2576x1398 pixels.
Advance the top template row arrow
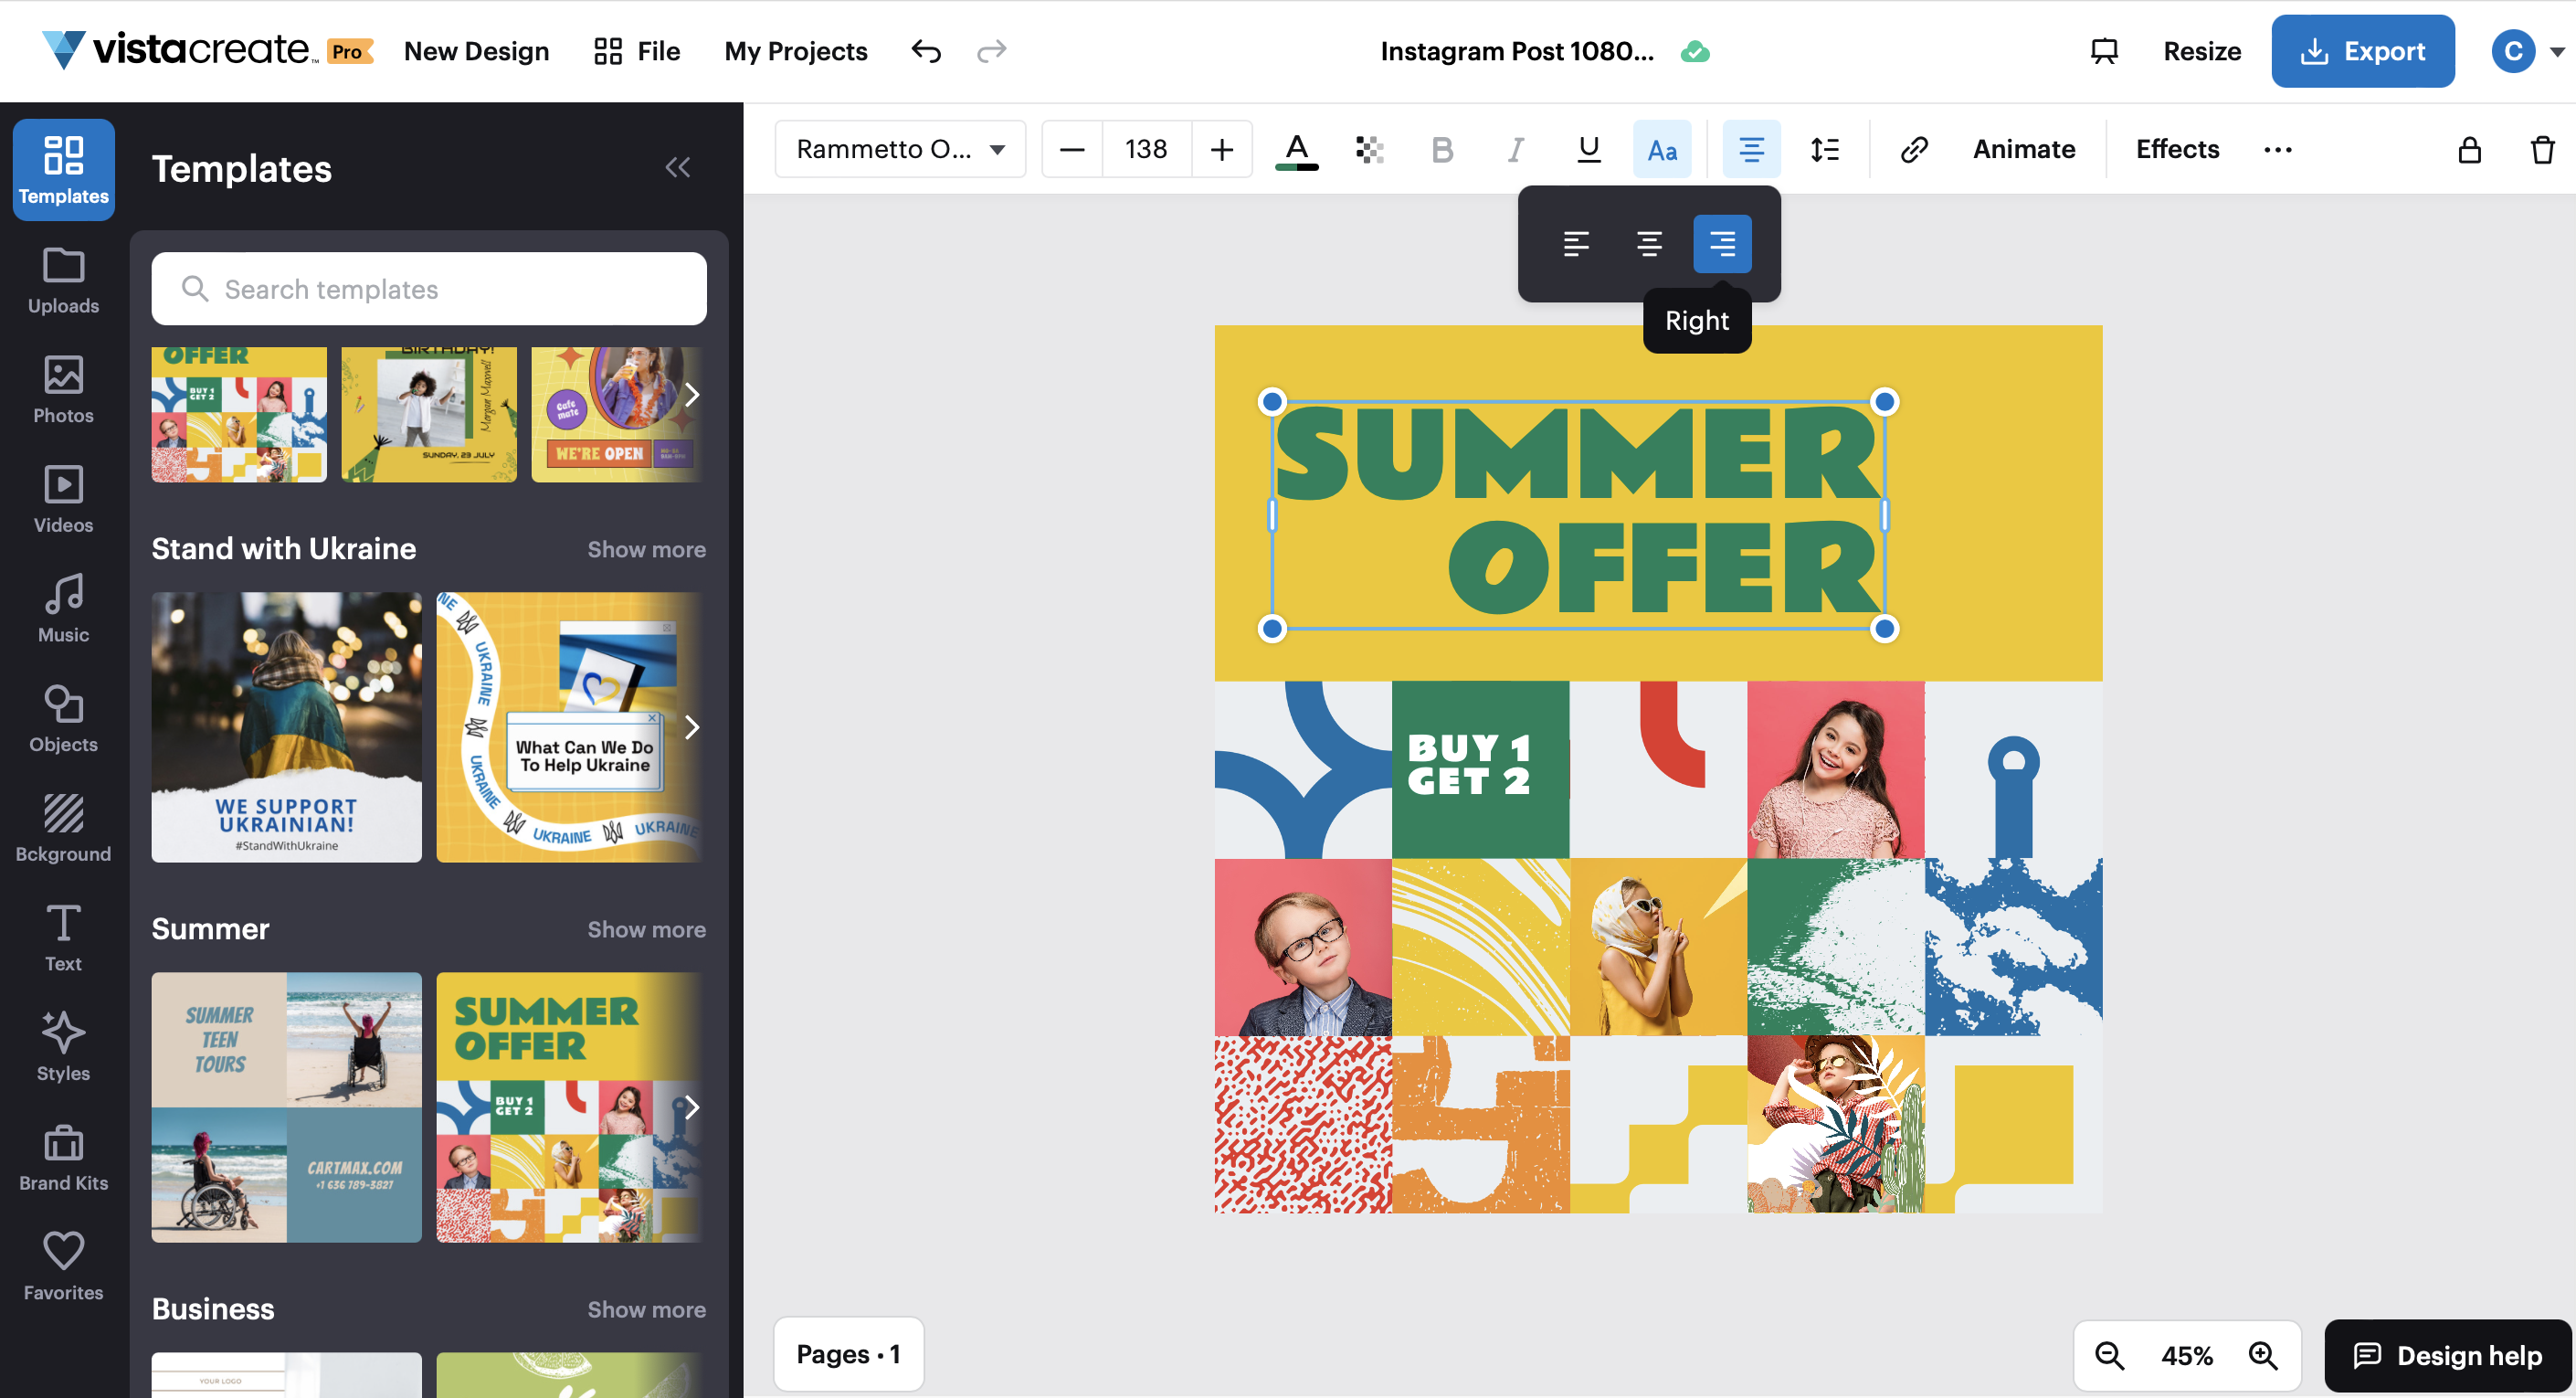coord(691,395)
